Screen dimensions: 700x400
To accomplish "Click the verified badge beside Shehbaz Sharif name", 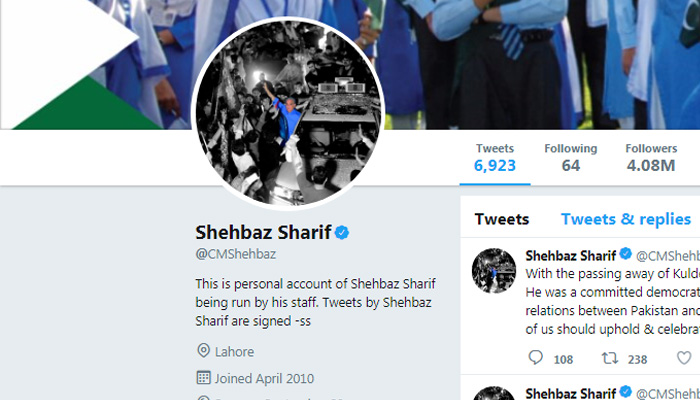I will coord(342,233).
